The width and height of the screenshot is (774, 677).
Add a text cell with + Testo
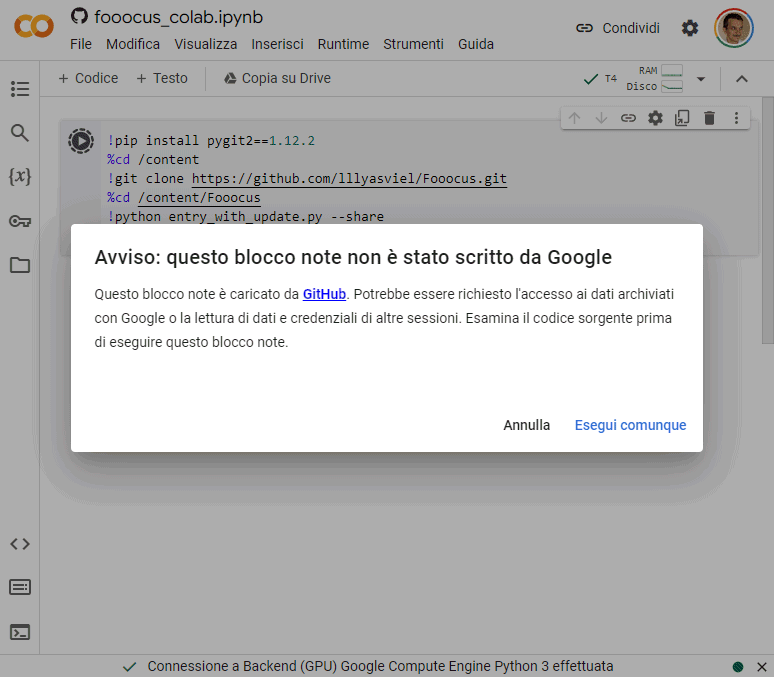(162, 79)
